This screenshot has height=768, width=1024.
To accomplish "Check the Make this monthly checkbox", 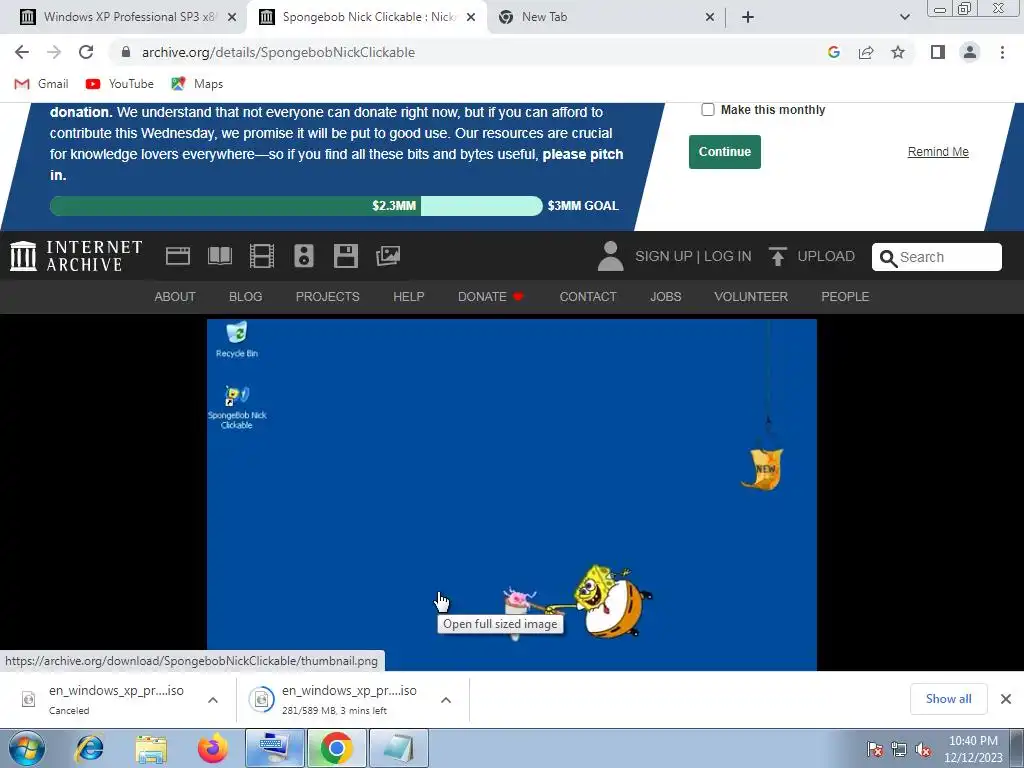I will (707, 110).
